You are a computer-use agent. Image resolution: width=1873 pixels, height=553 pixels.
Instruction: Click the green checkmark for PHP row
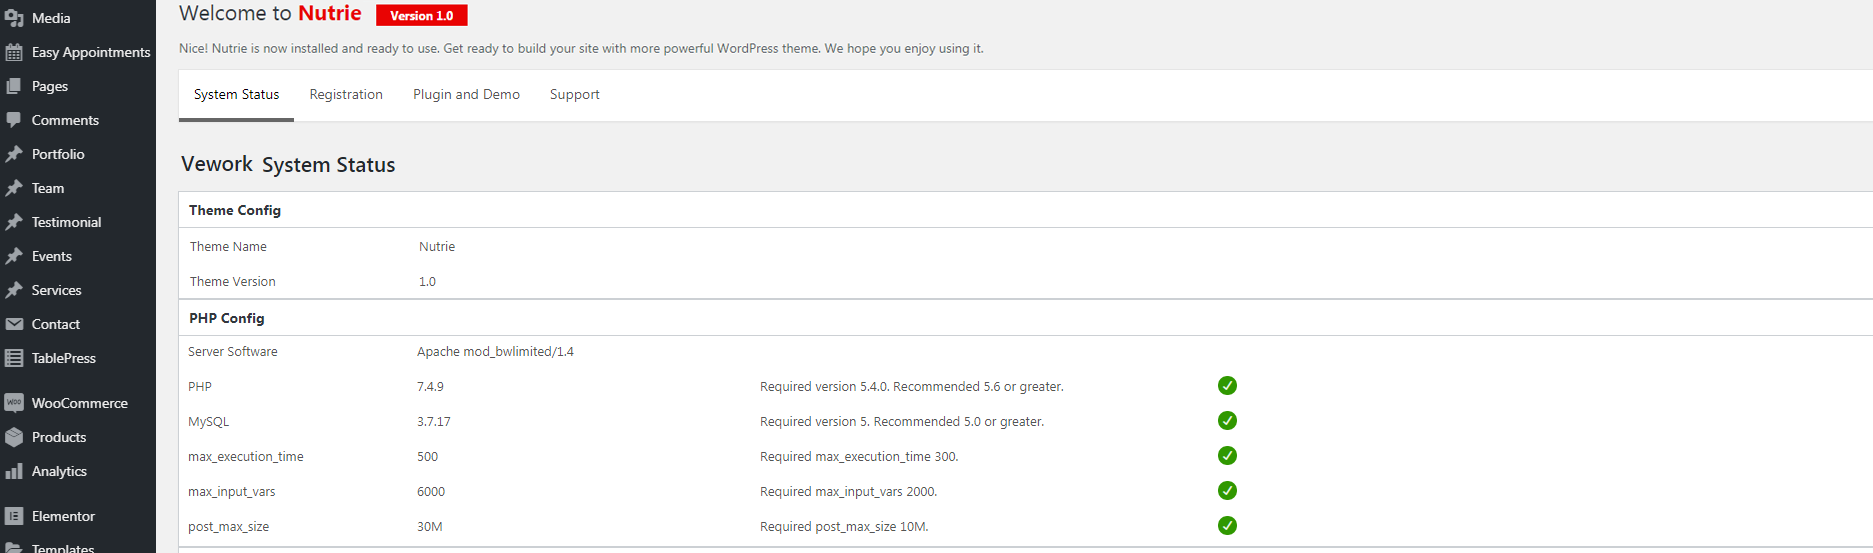[1227, 386]
